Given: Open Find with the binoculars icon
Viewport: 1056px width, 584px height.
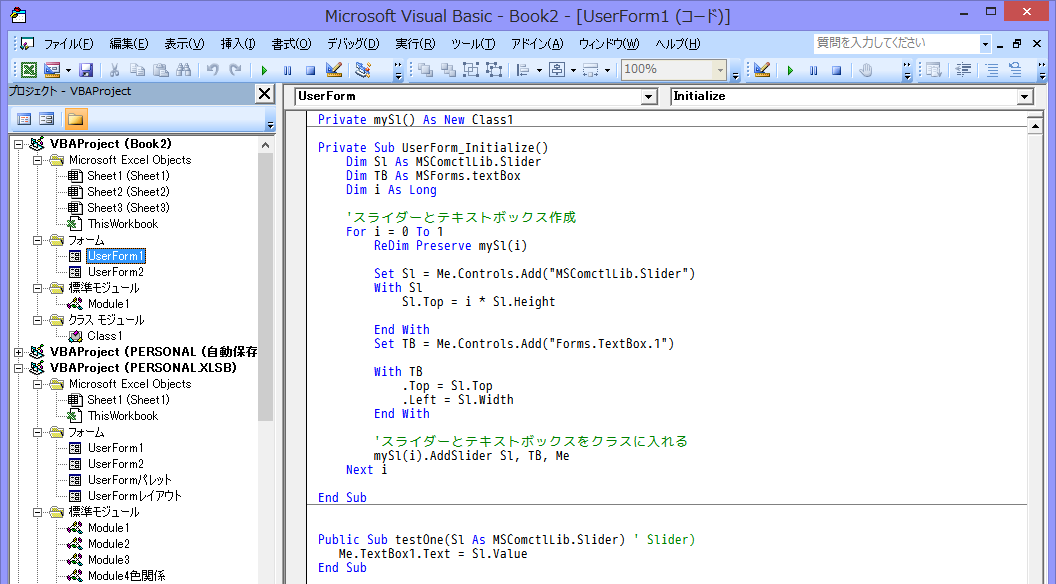Looking at the screenshot, I should [183, 69].
